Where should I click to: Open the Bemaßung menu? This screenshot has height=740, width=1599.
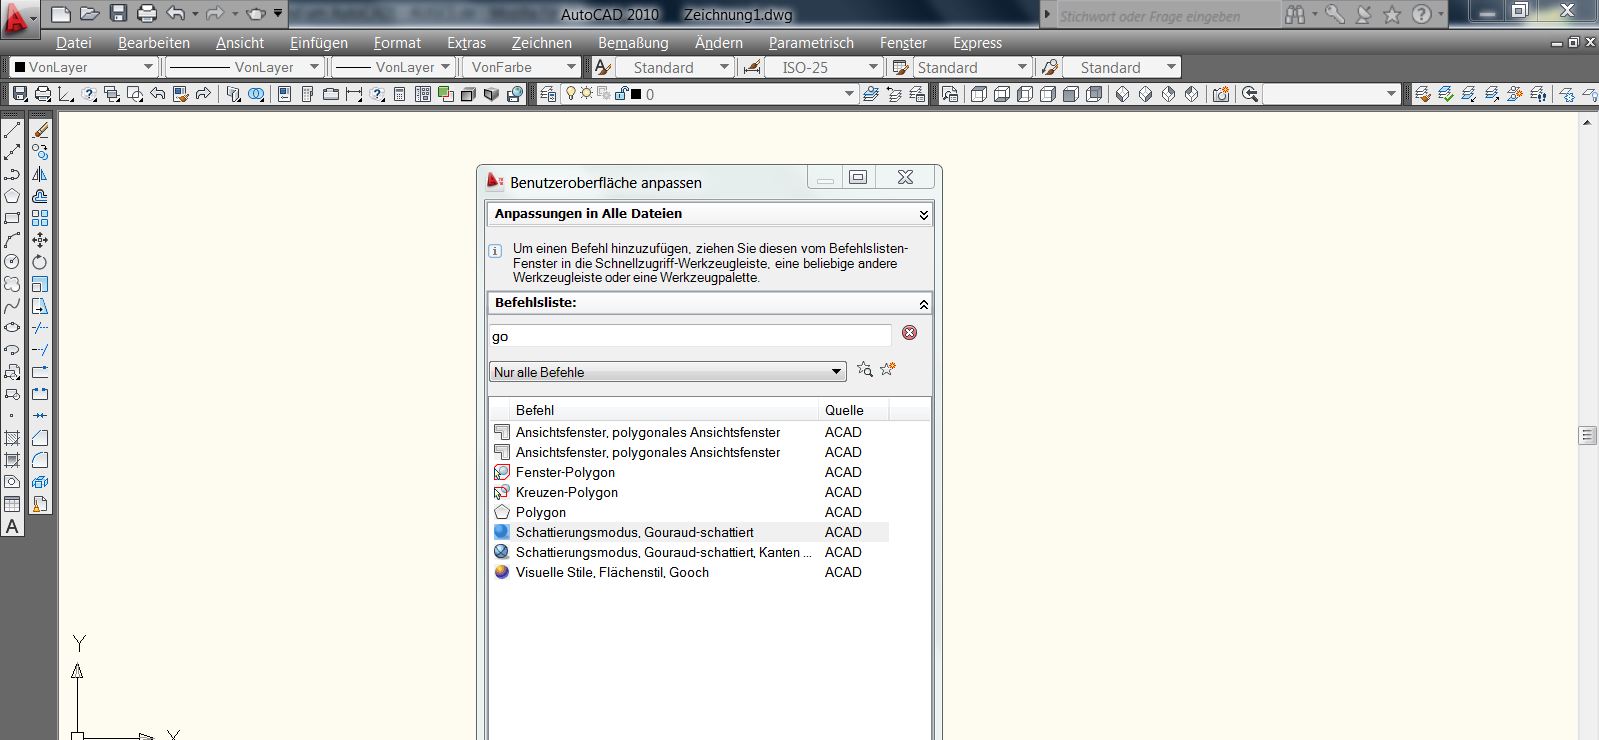click(x=633, y=43)
